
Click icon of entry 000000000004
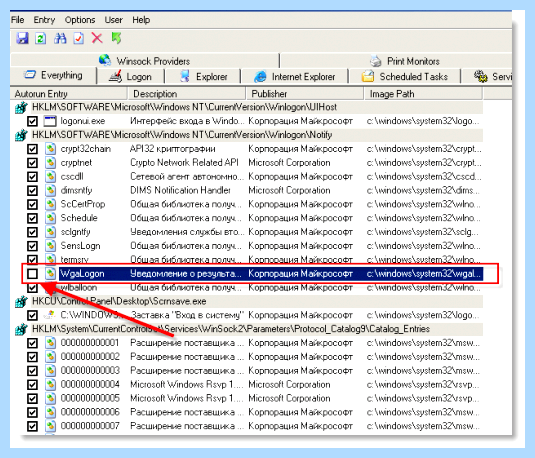pyautogui.click(x=50, y=385)
